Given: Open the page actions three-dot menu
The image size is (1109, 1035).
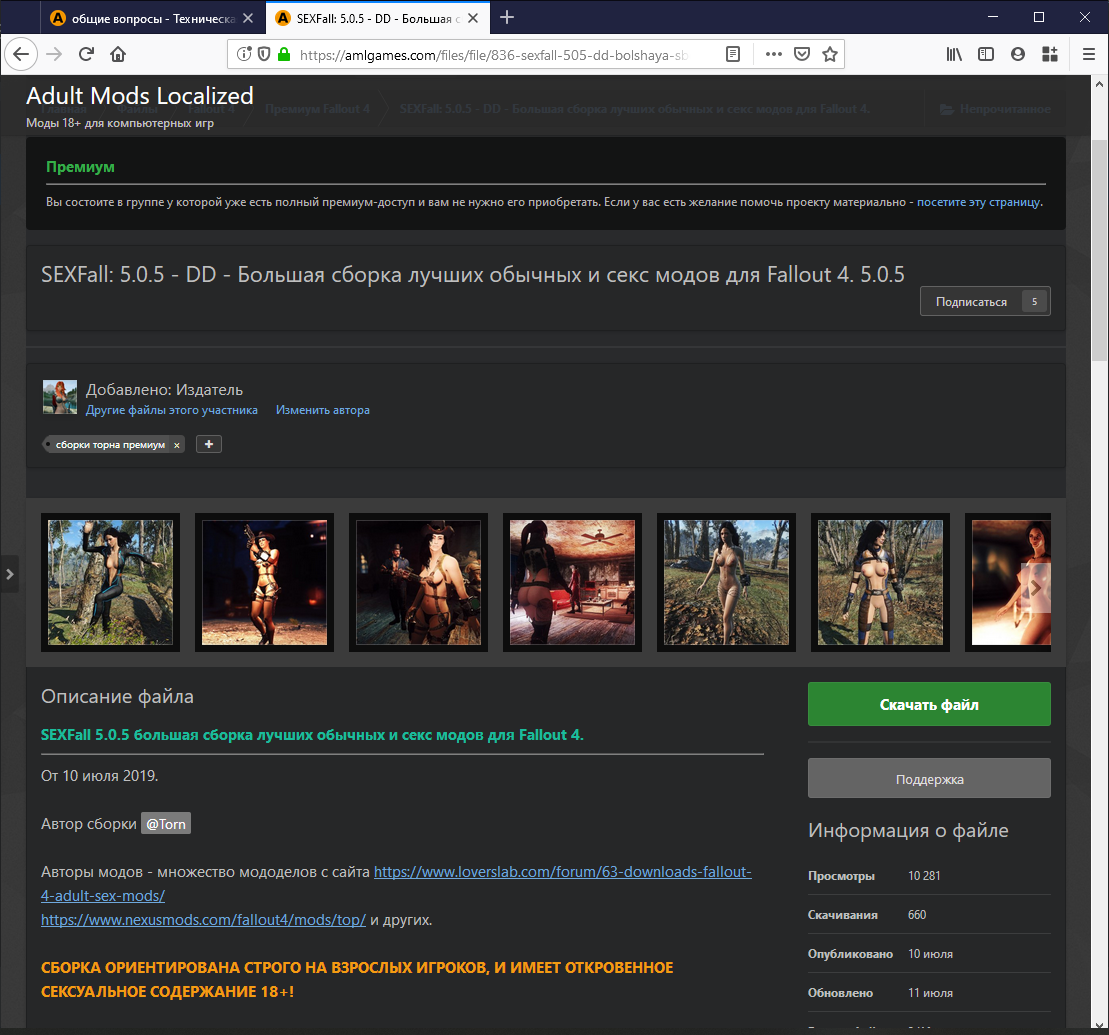Looking at the screenshot, I should tap(773, 54).
